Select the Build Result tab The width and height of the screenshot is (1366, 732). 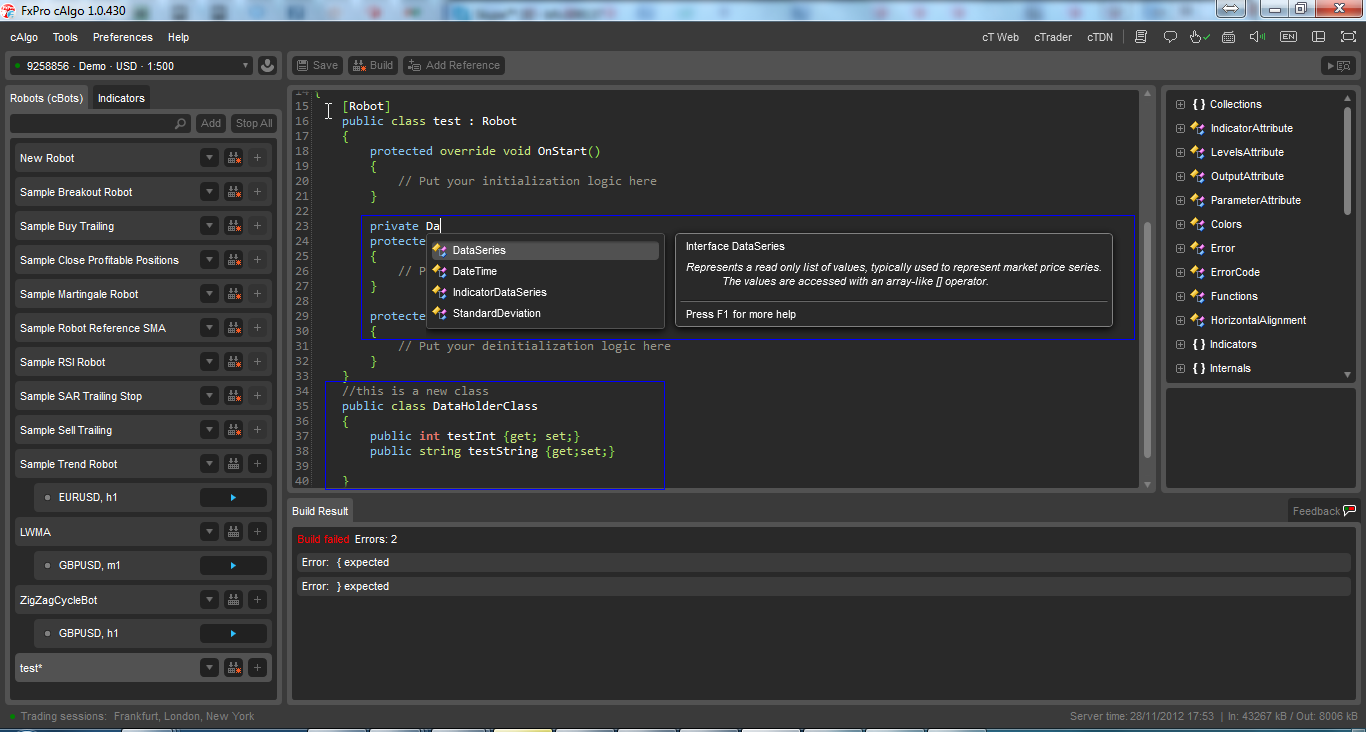click(320, 511)
